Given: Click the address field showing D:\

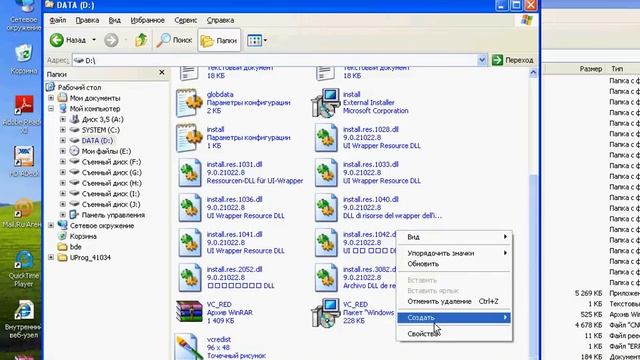Looking at the screenshot, I should coord(275,60).
